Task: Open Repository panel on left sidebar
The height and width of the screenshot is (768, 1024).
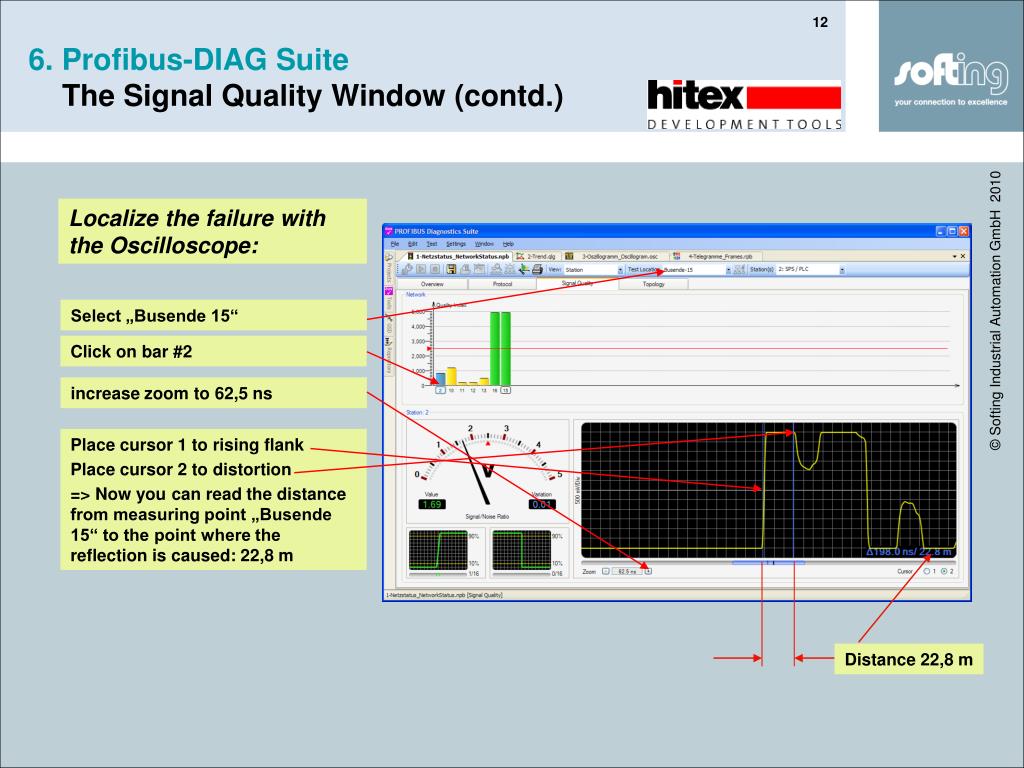Action: coord(389,356)
